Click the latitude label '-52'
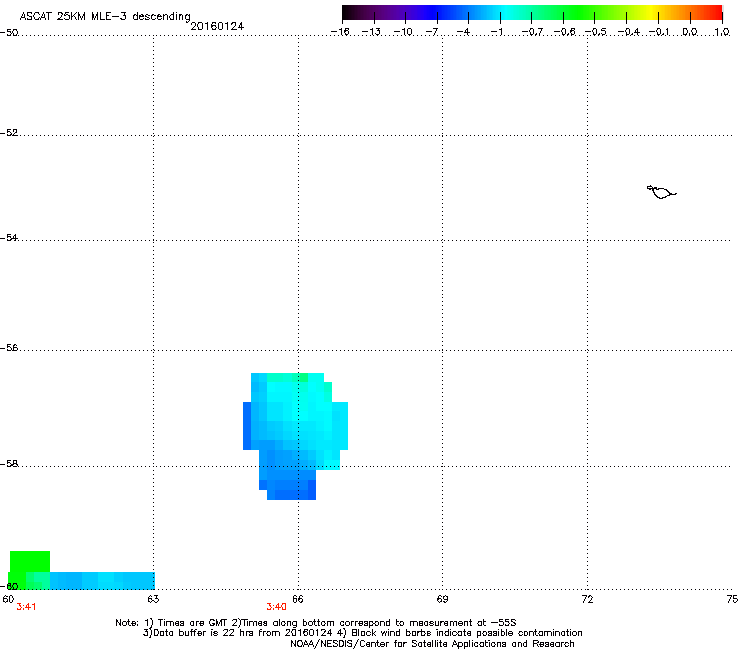The height and width of the screenshot is (650, 740). coord(9,133)
